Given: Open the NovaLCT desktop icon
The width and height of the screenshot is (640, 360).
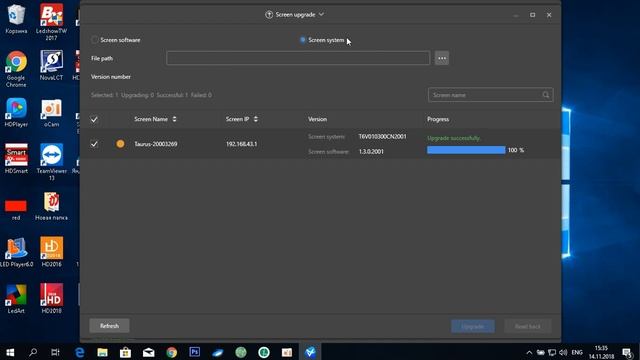Looking at the screenshot, I should pos(51,65).
